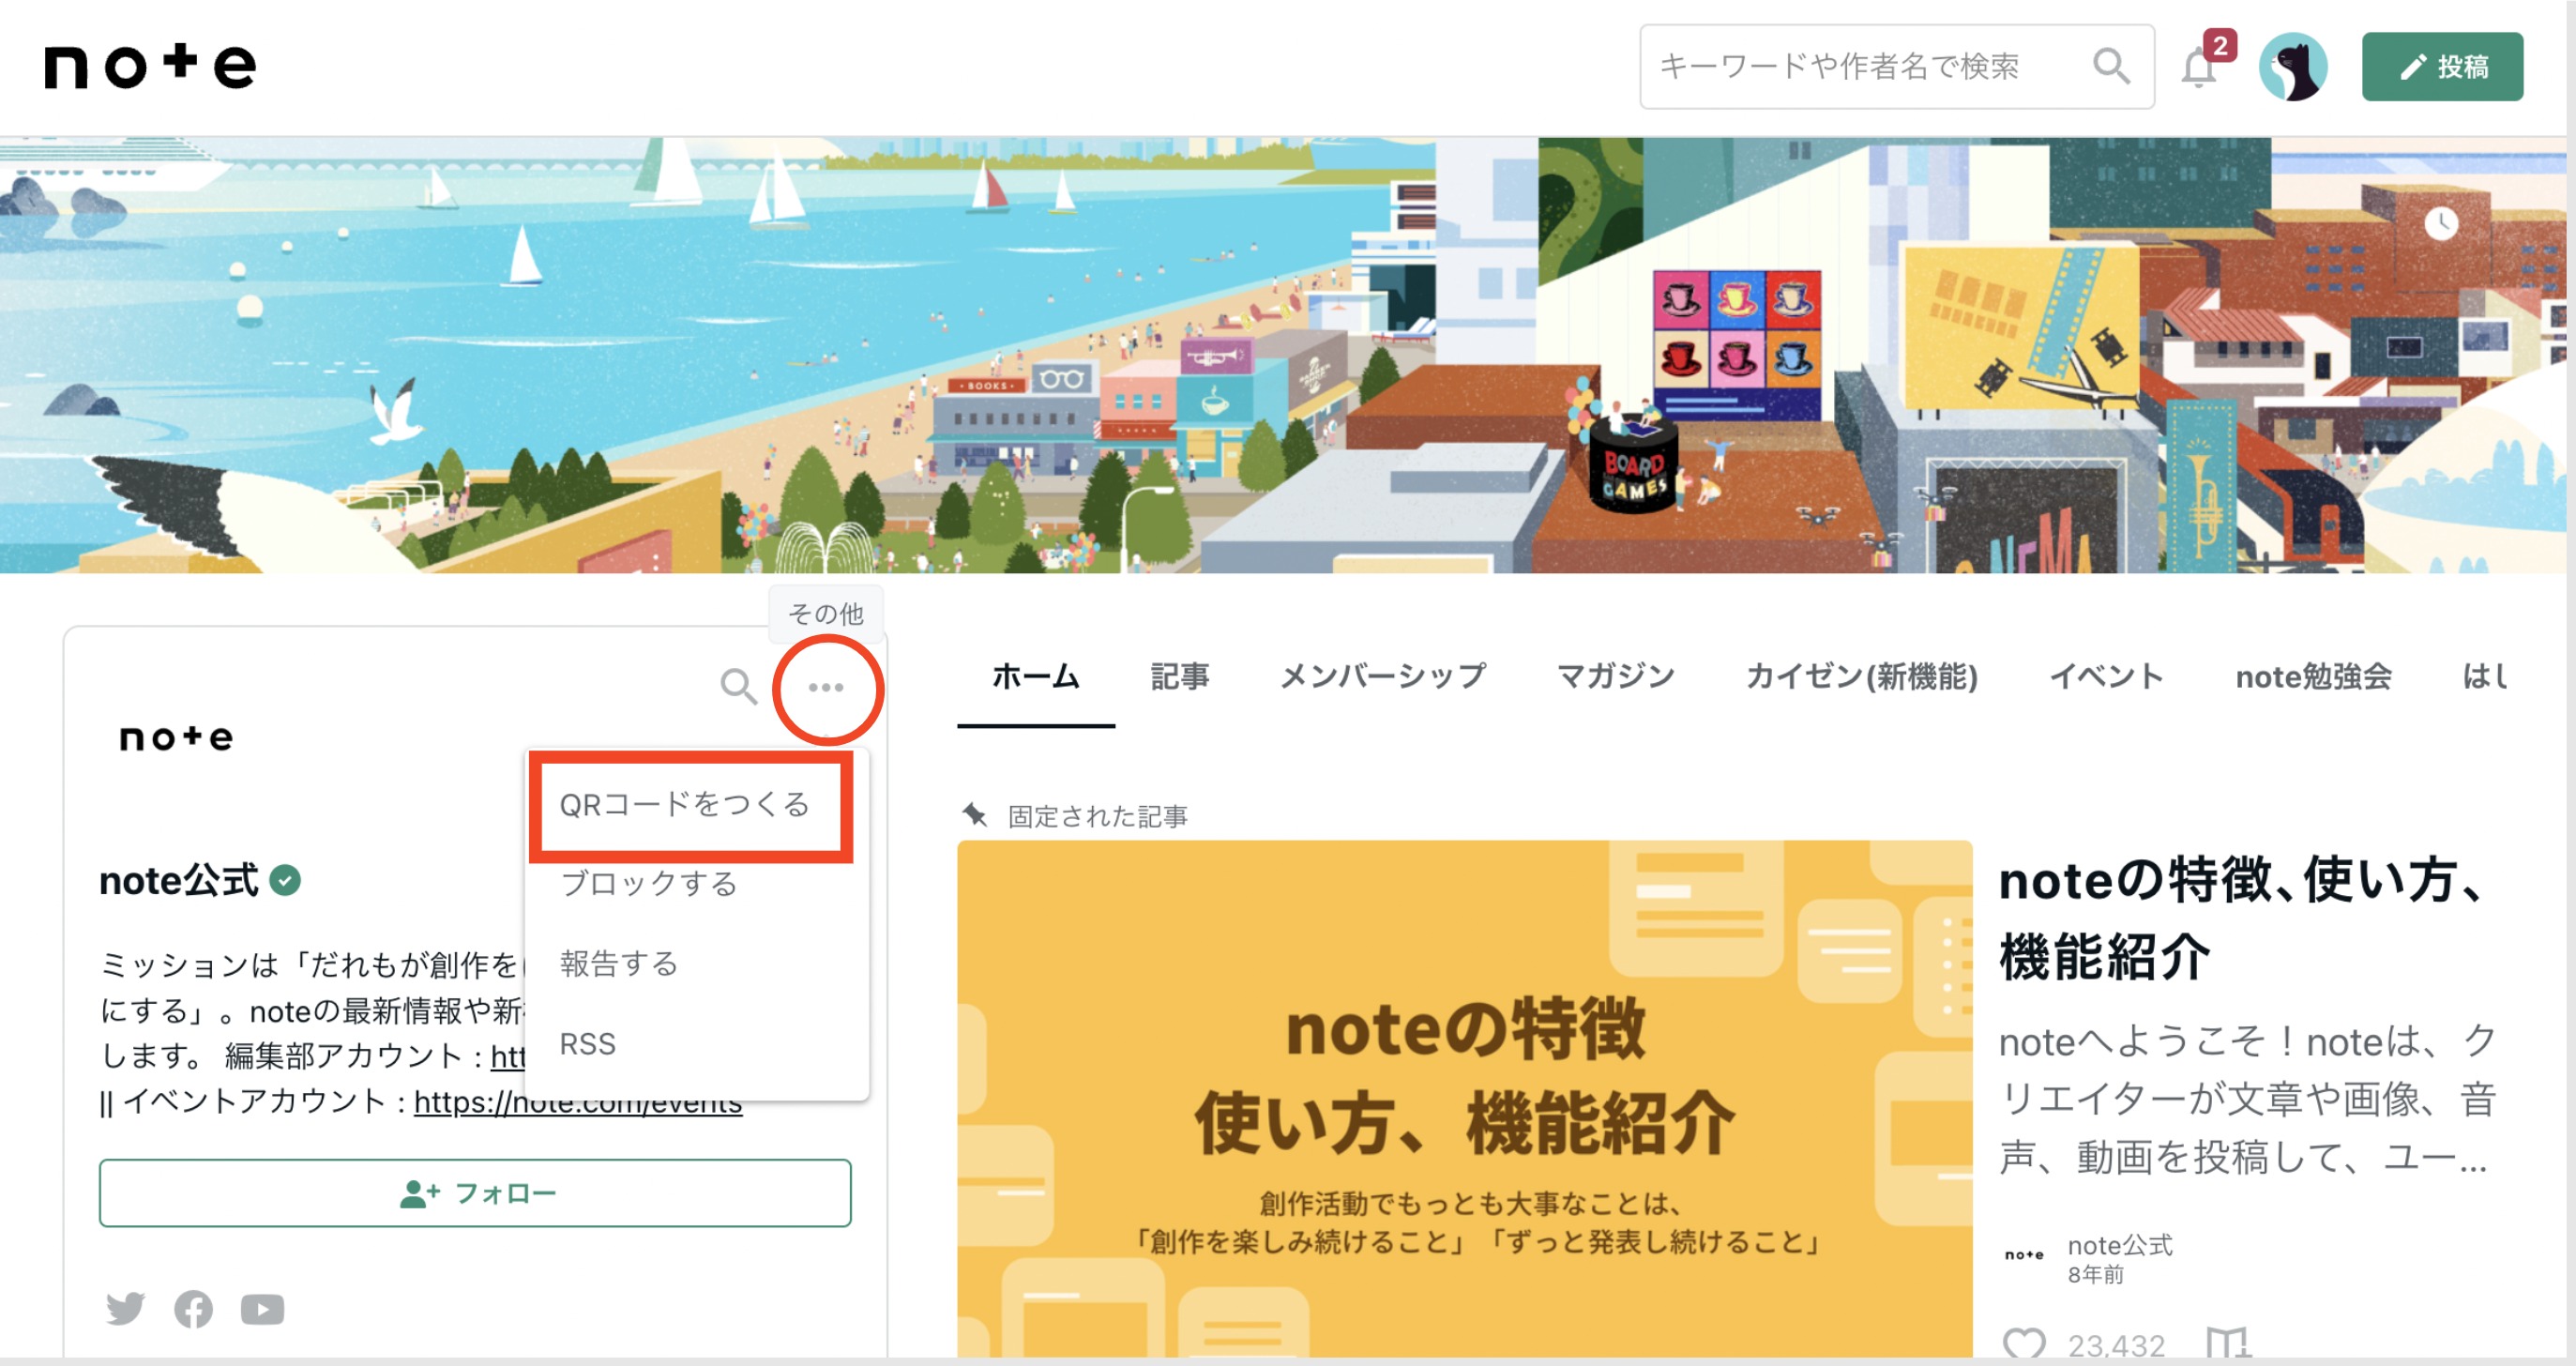Viewport: 2576px width, 1366px height.
Task: Focus the キーワードや作者名で検索 search field
Action: tap(1896, 67)
